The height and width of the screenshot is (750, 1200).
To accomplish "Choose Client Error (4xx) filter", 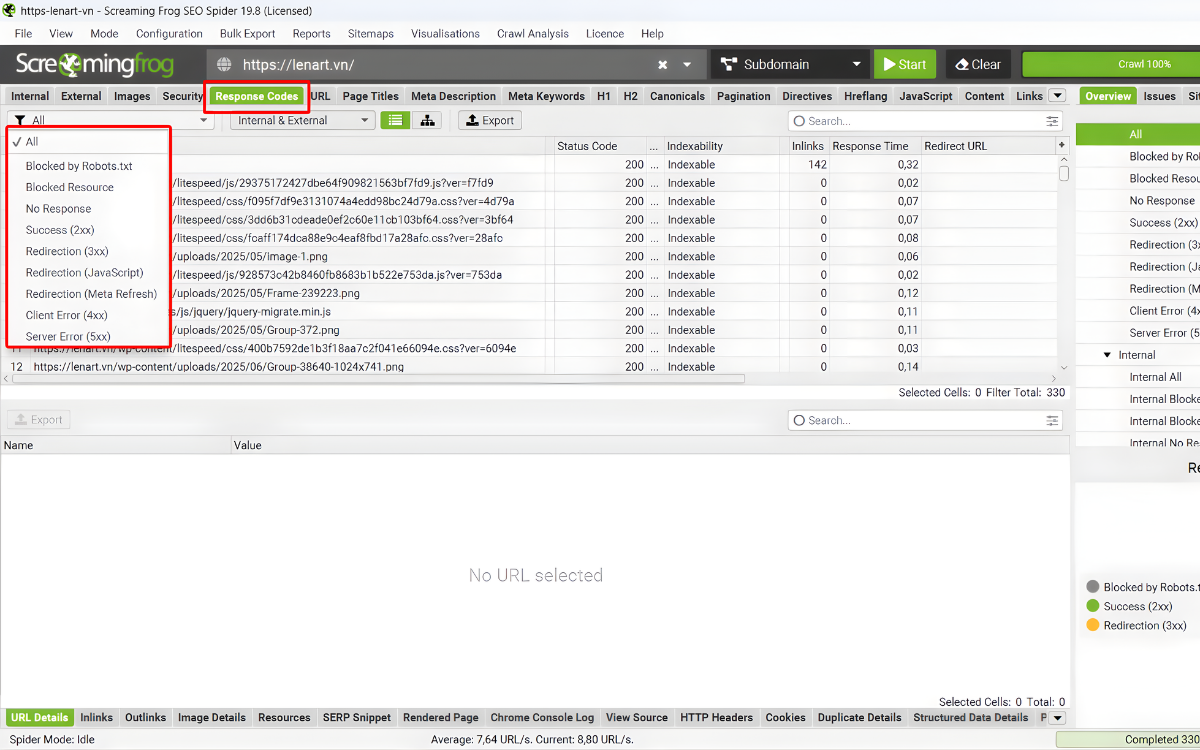I will tap(66, 315).
